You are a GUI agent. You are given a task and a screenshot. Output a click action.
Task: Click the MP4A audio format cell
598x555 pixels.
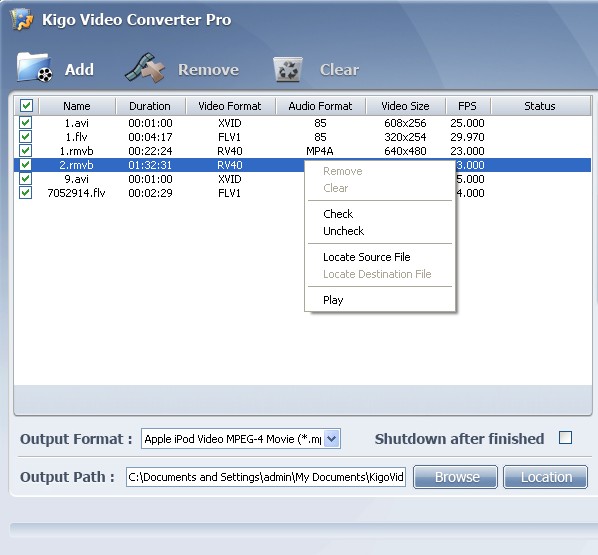(x=320, y=151)
